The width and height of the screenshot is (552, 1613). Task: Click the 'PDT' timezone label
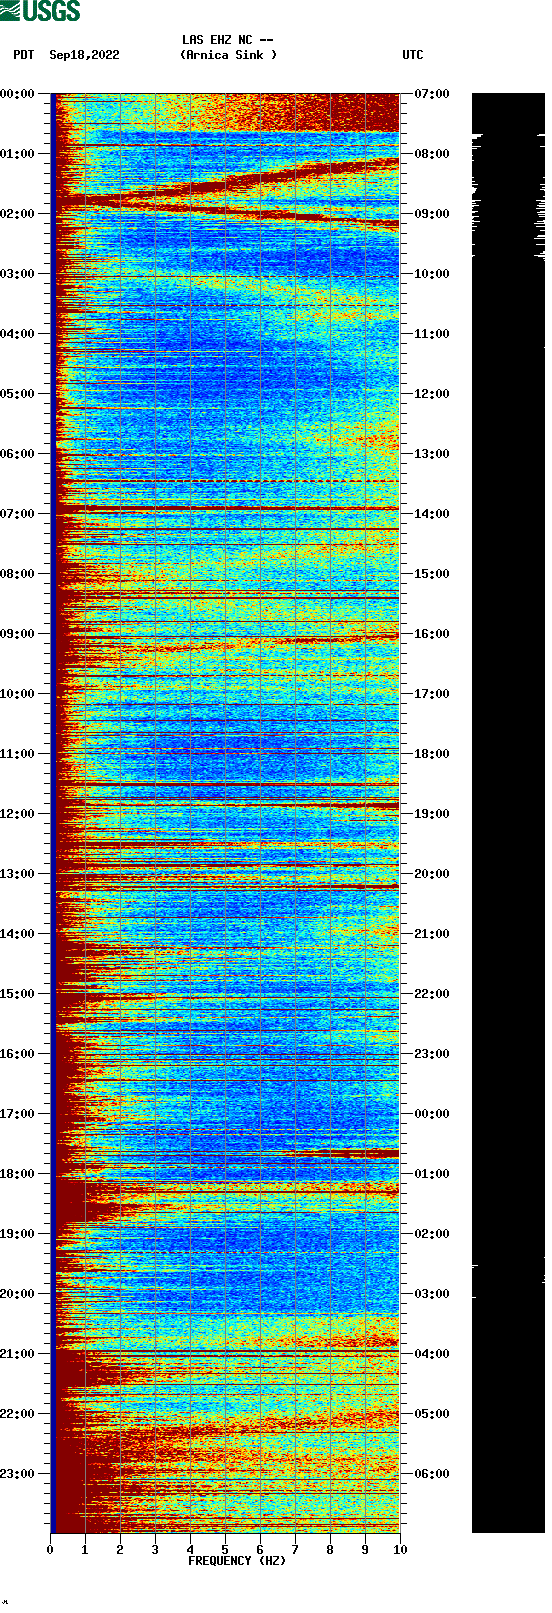24,55
